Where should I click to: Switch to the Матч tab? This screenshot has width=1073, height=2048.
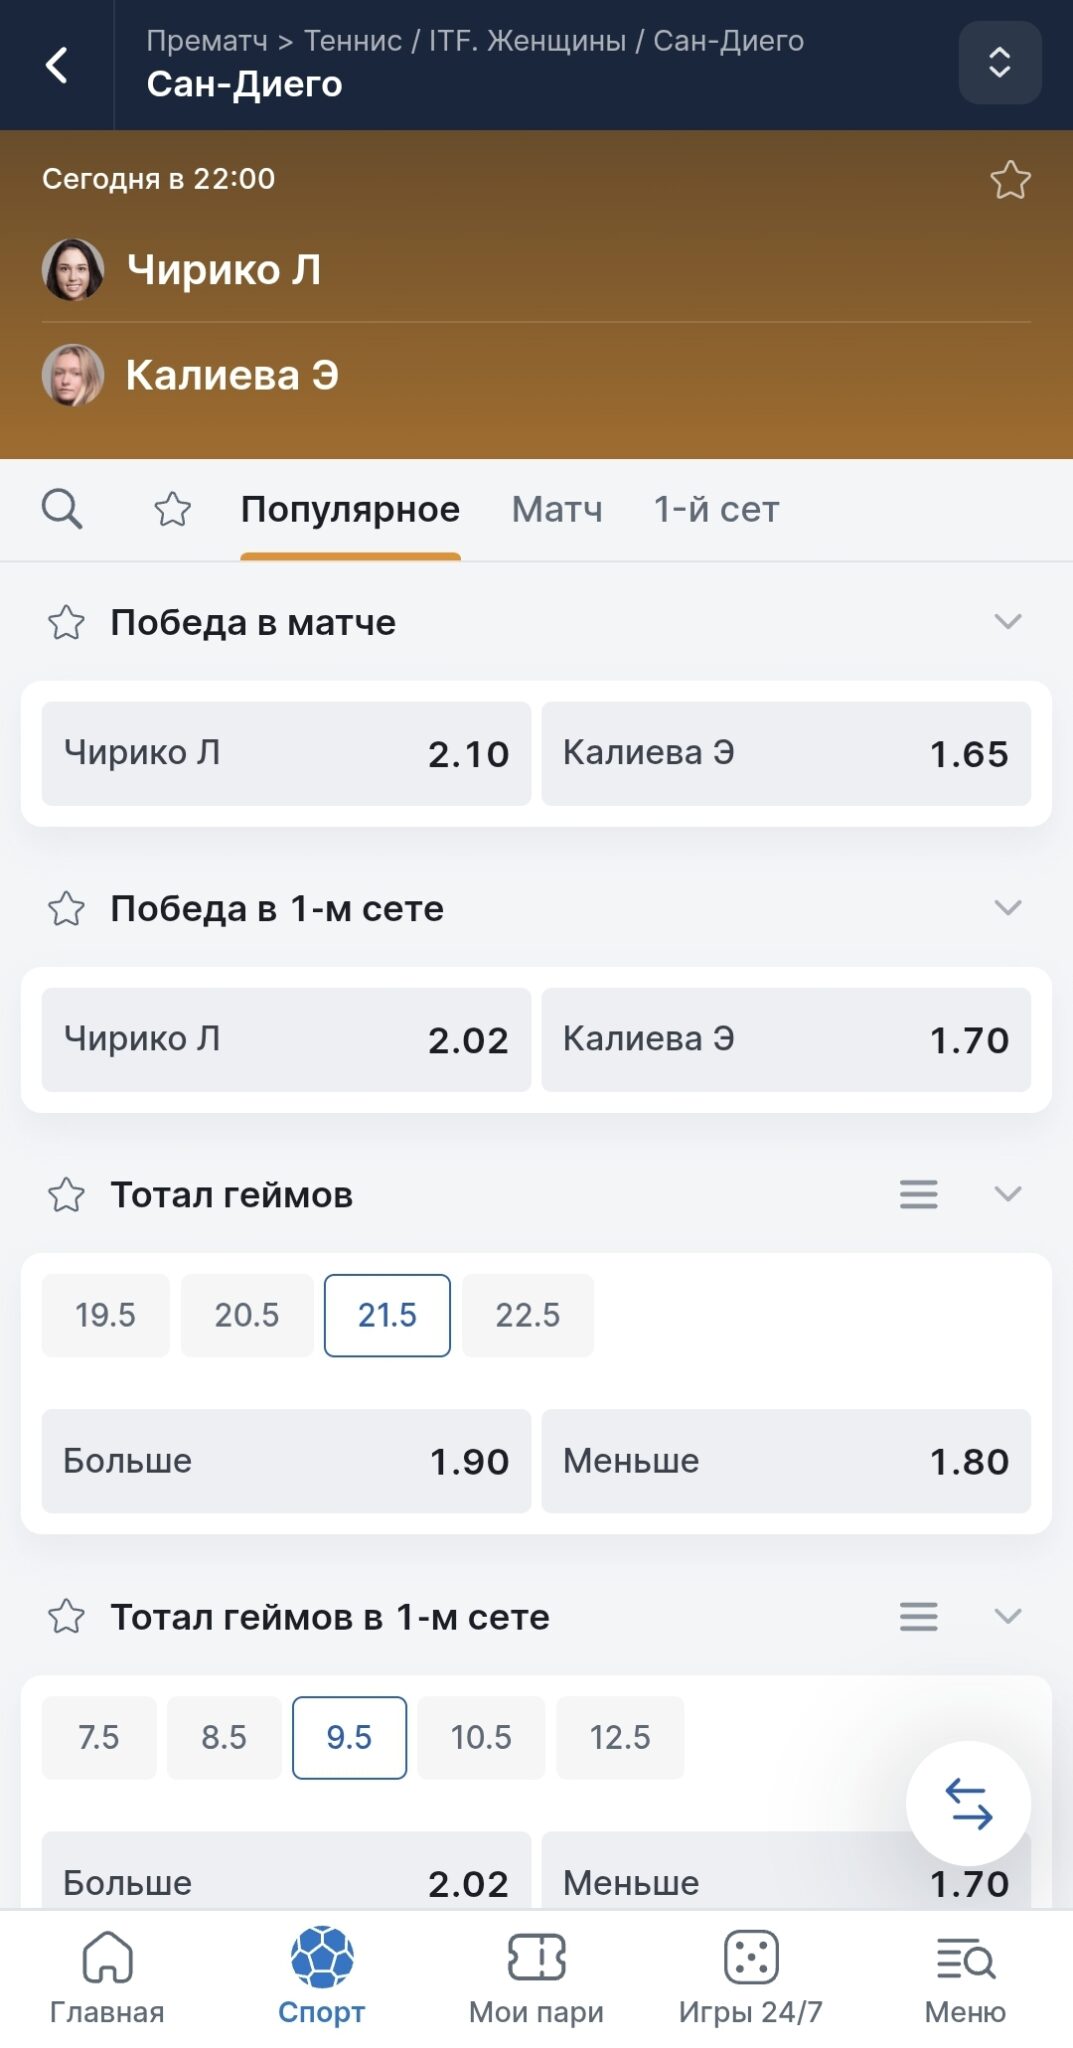(x=556, y=509)
